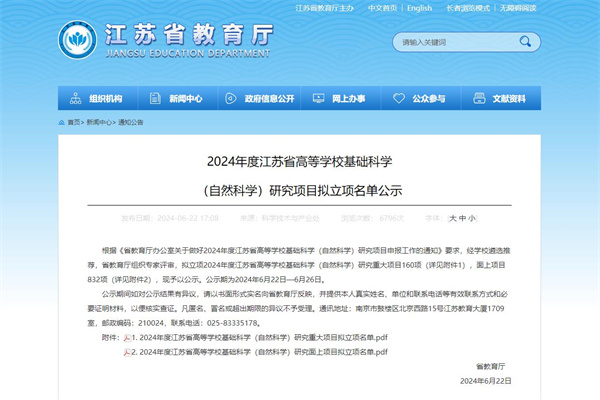Viewport: 600px width, 400px height.
Task: Click the 组织机构 organization icon
Action: pyautogui.click(x=76, y=99)
